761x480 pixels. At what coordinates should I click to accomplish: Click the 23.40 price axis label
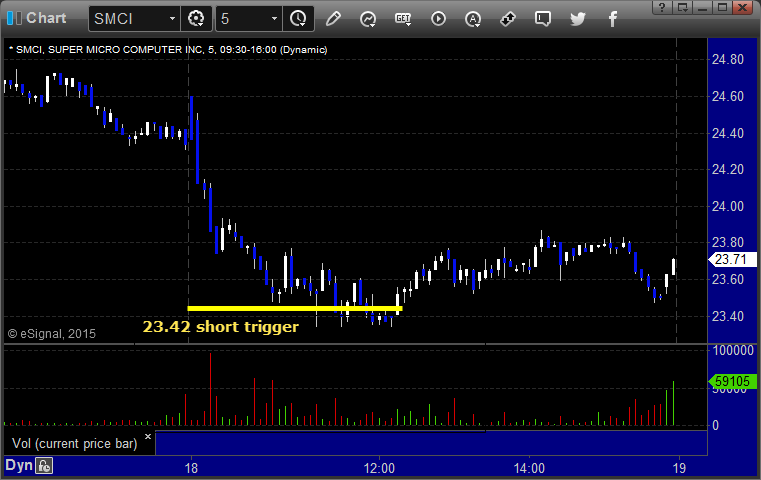728,316
